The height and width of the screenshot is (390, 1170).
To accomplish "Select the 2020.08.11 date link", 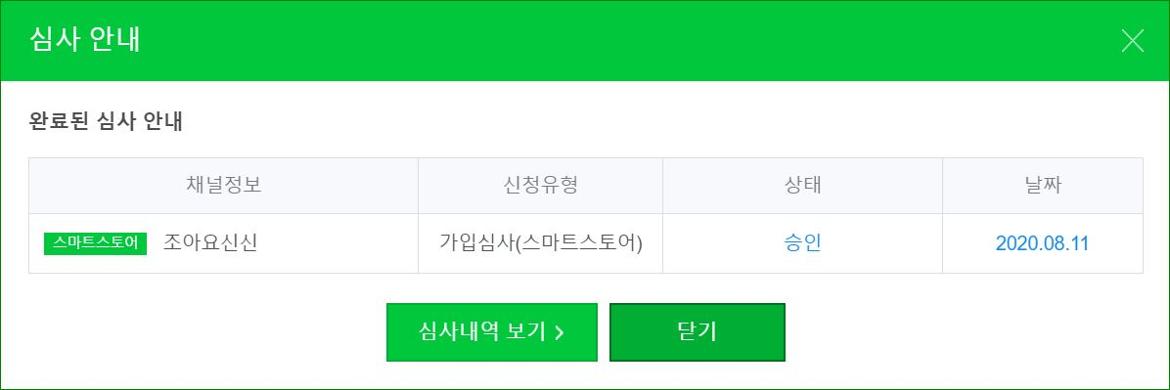I will [1042, 243].
